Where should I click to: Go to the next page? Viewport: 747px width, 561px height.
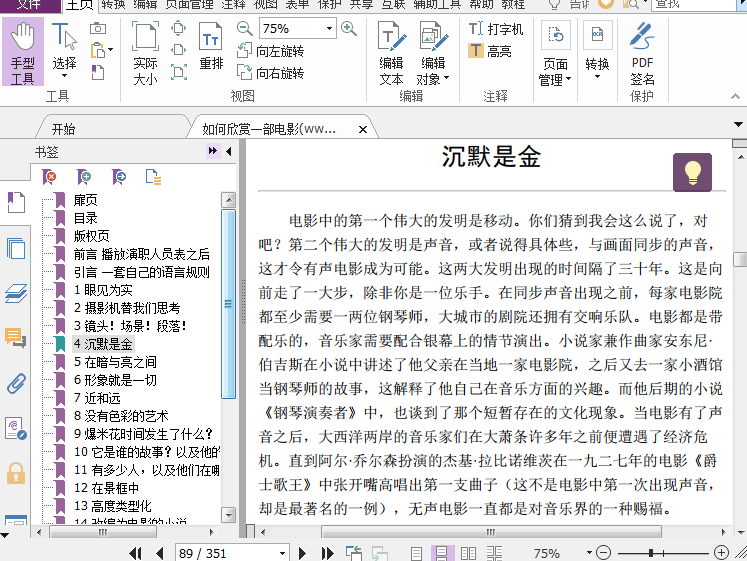tap(302, 553)
